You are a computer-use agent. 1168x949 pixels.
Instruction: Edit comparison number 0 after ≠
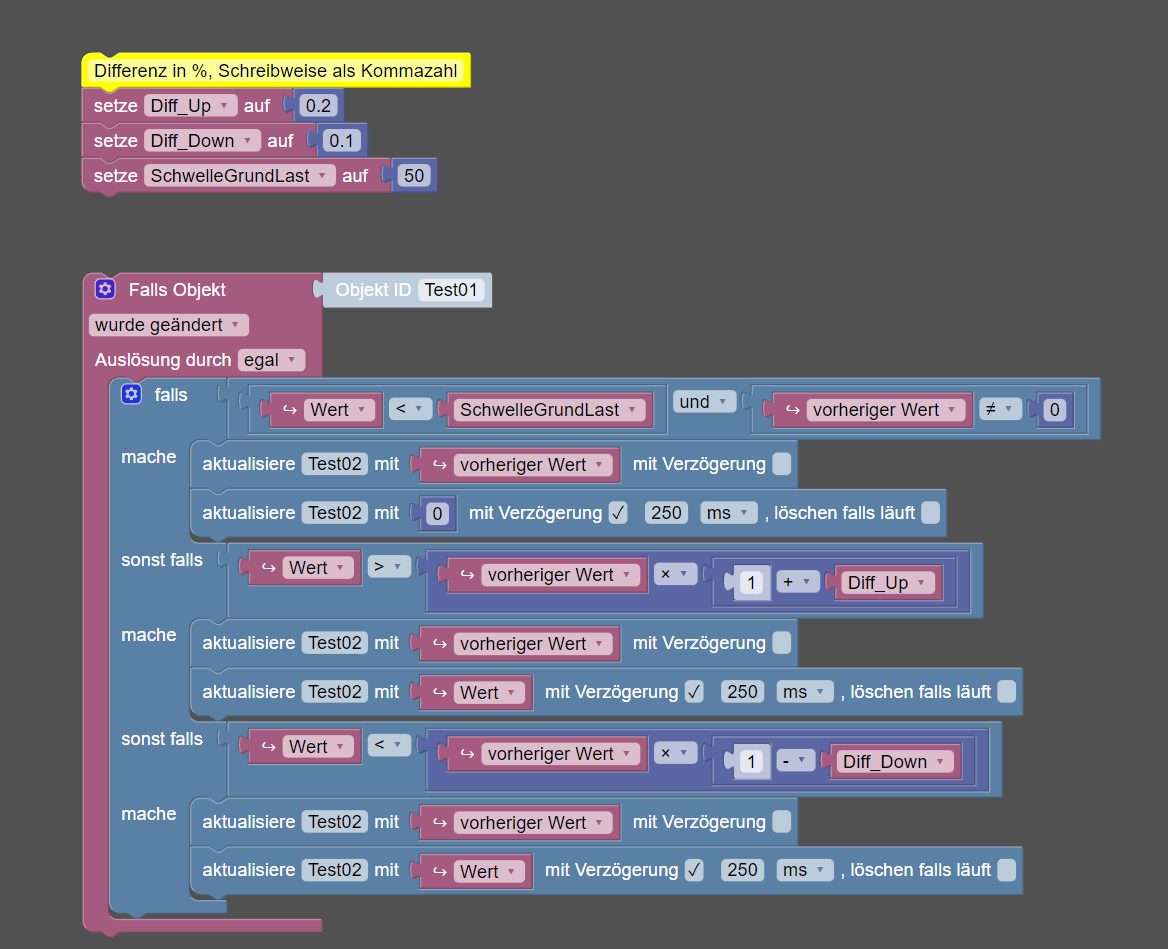(x=1054, y=410)
